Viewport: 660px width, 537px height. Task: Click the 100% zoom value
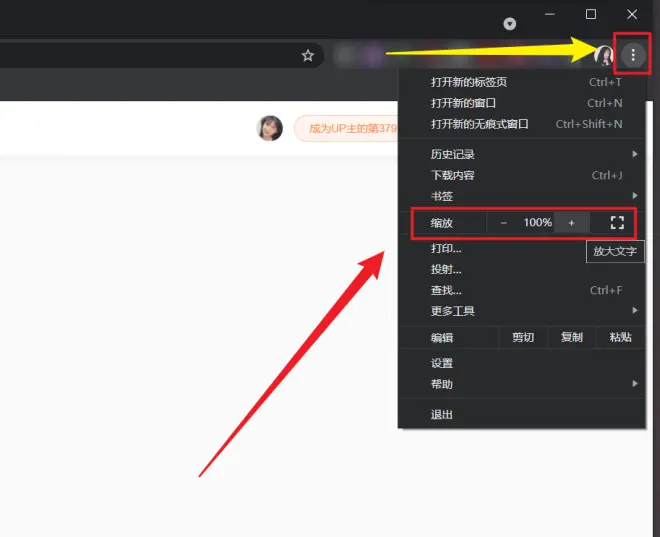tap(537, 222)
